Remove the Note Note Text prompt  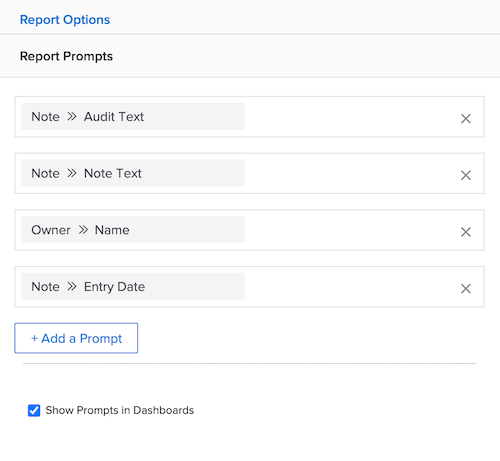(x=466, y=175)
